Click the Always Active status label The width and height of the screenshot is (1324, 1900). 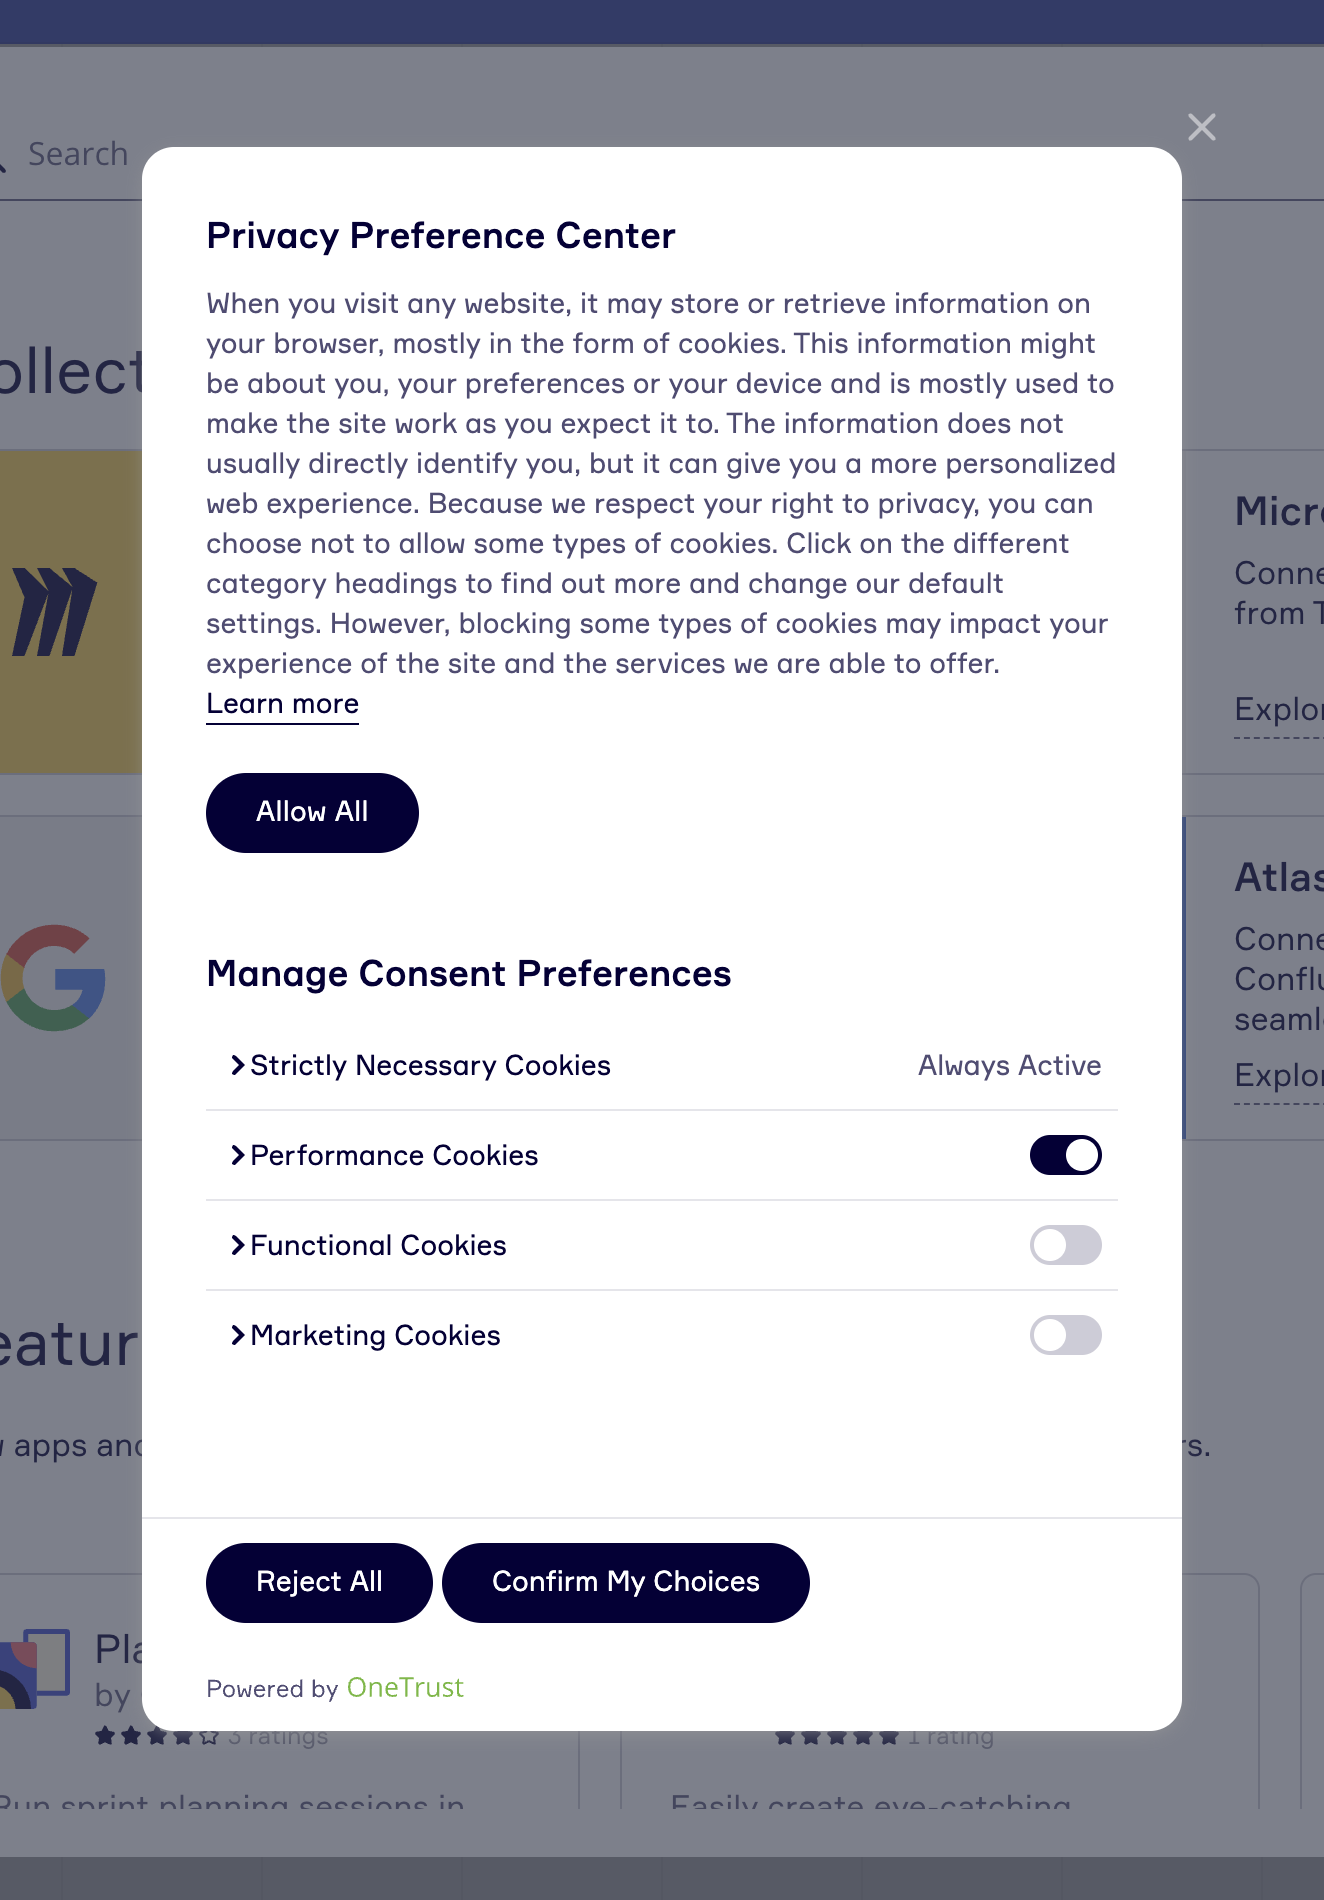[x=1009, y=1065]
